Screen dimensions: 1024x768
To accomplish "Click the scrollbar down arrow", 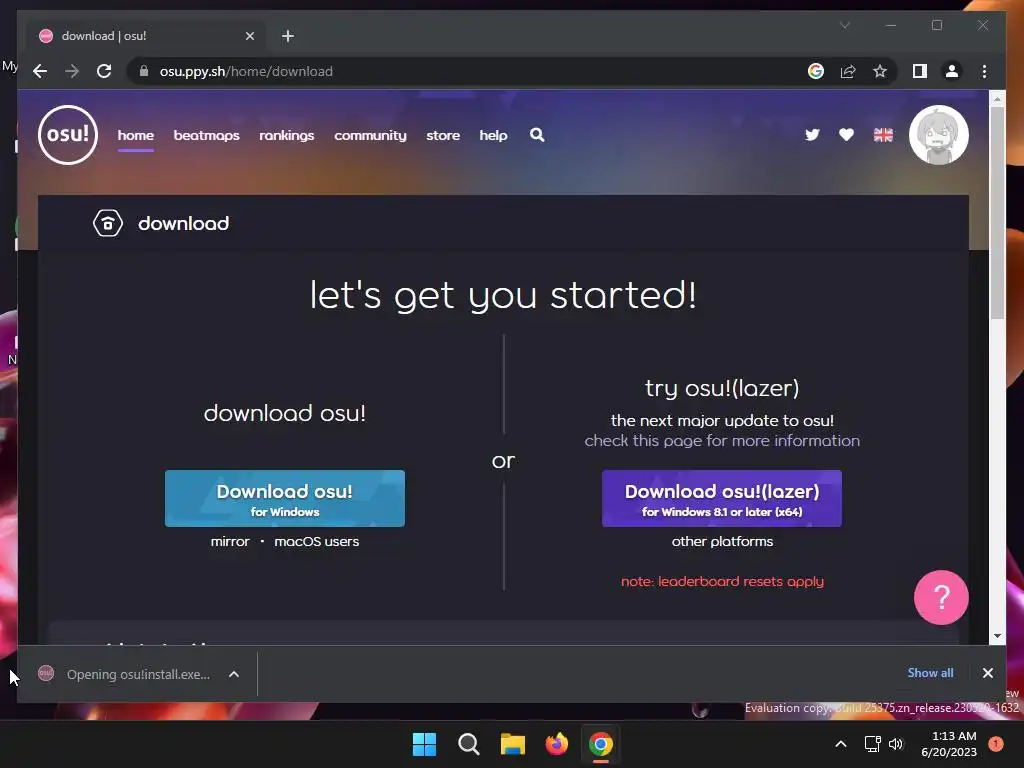I will pyautogui.click(x=997, y=636).
